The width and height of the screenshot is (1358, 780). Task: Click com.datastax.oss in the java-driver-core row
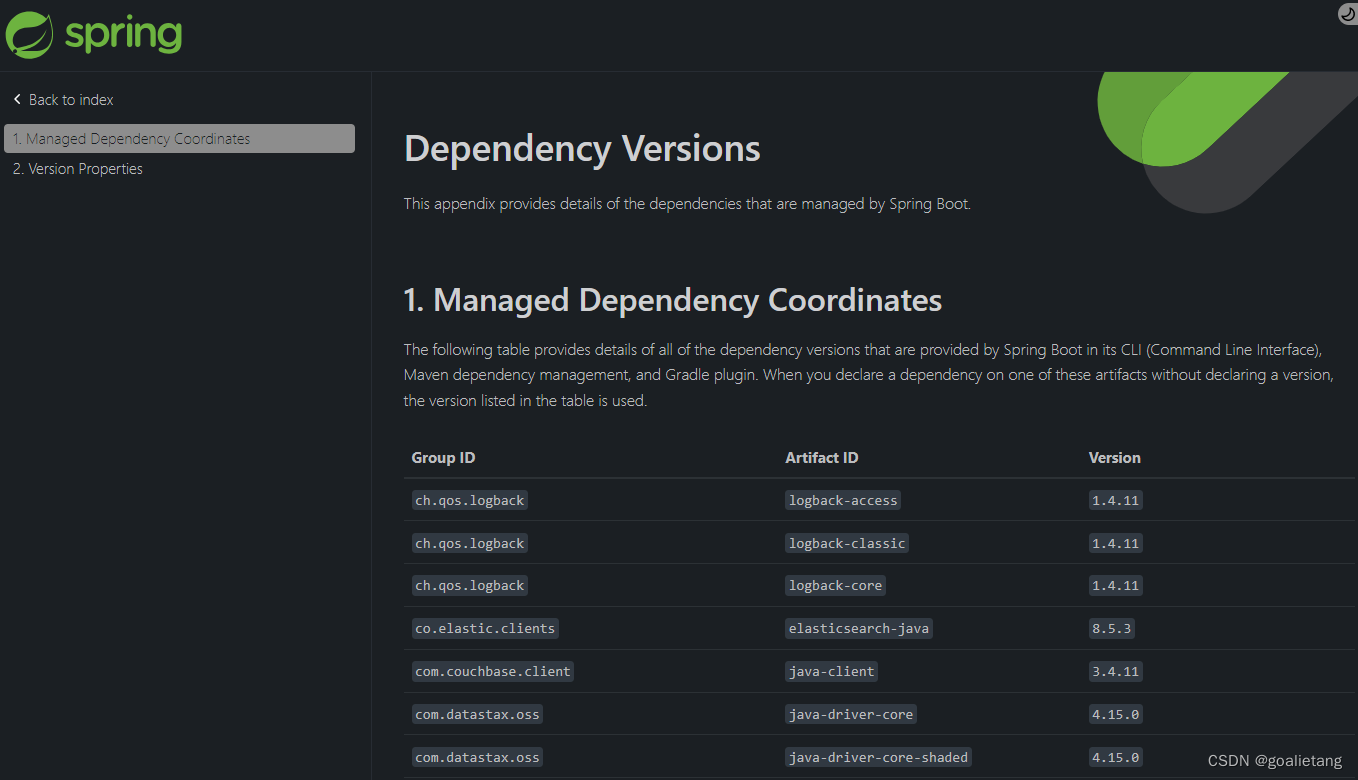click(x=477, y=714)
